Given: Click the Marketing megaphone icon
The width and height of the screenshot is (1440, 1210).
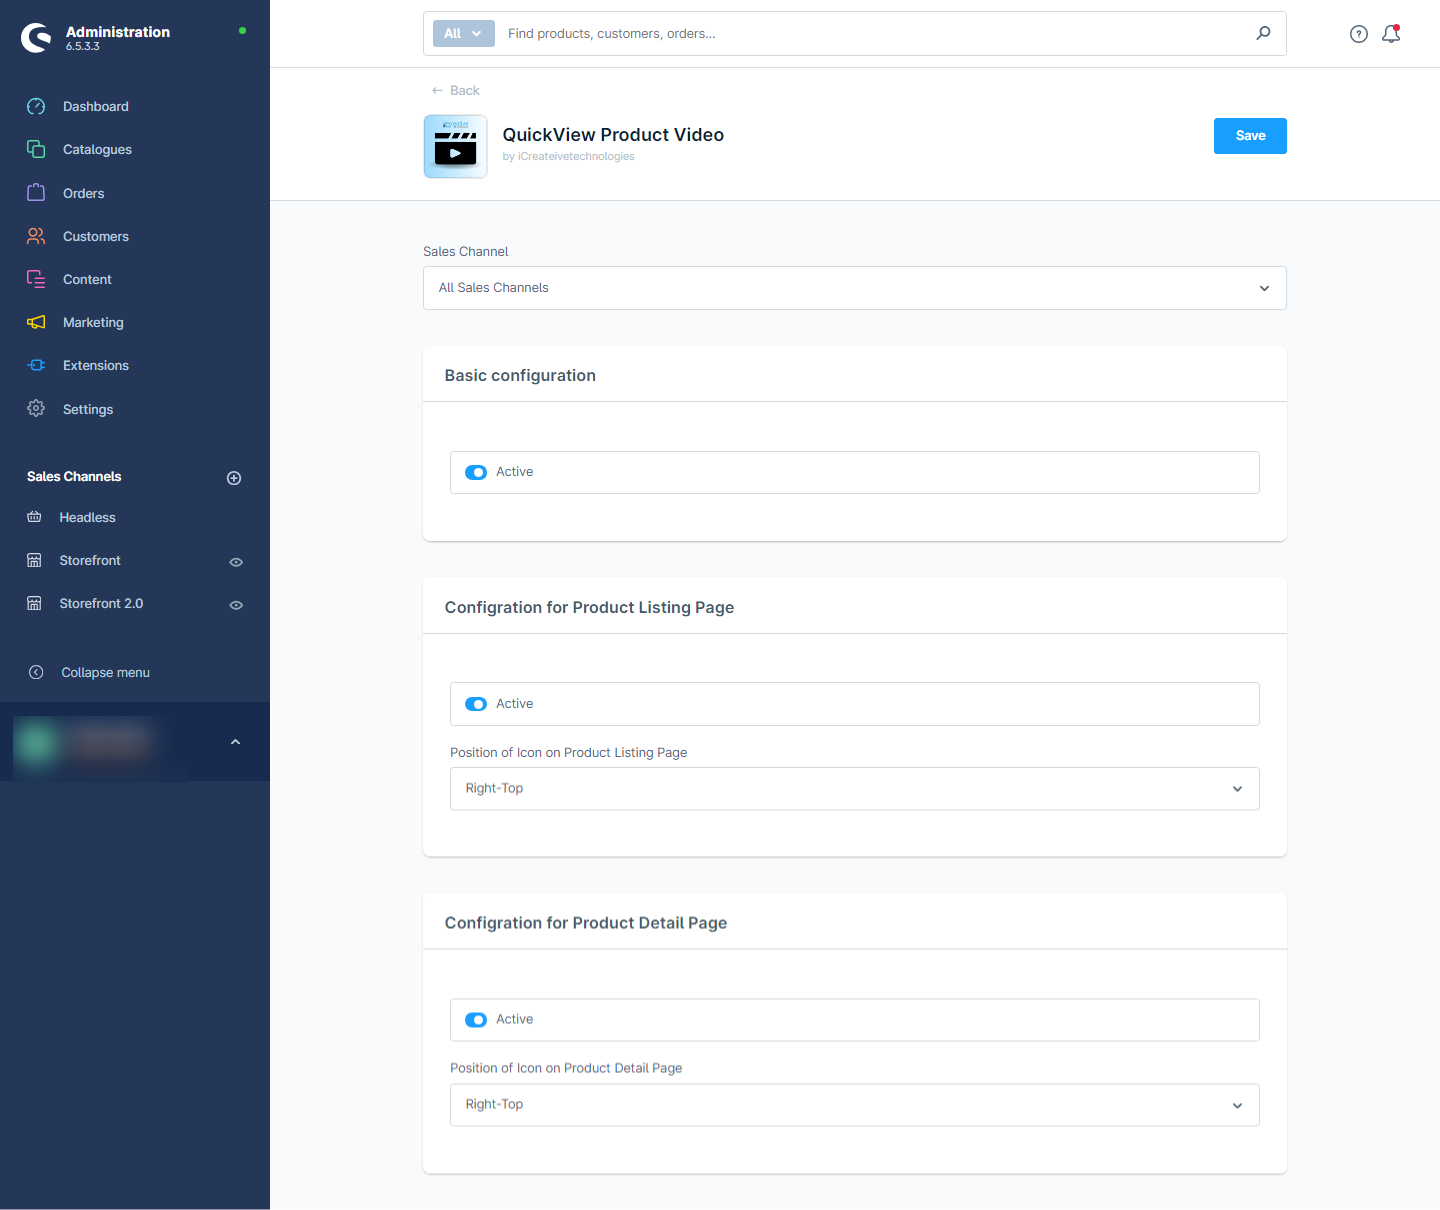Looking at the screenshot, I should coord(36,322).
